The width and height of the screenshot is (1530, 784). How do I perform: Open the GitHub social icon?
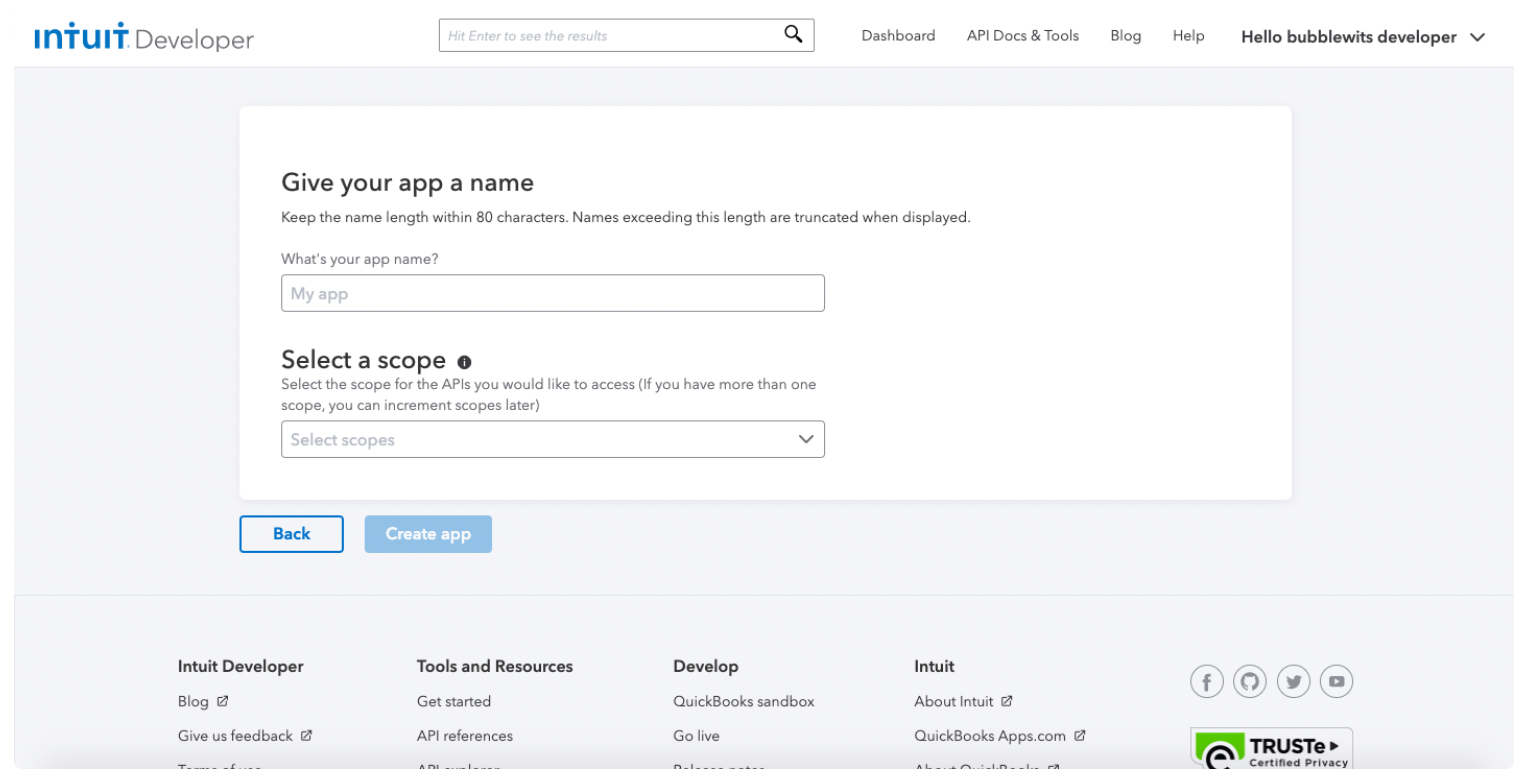tap(1250, 682)
